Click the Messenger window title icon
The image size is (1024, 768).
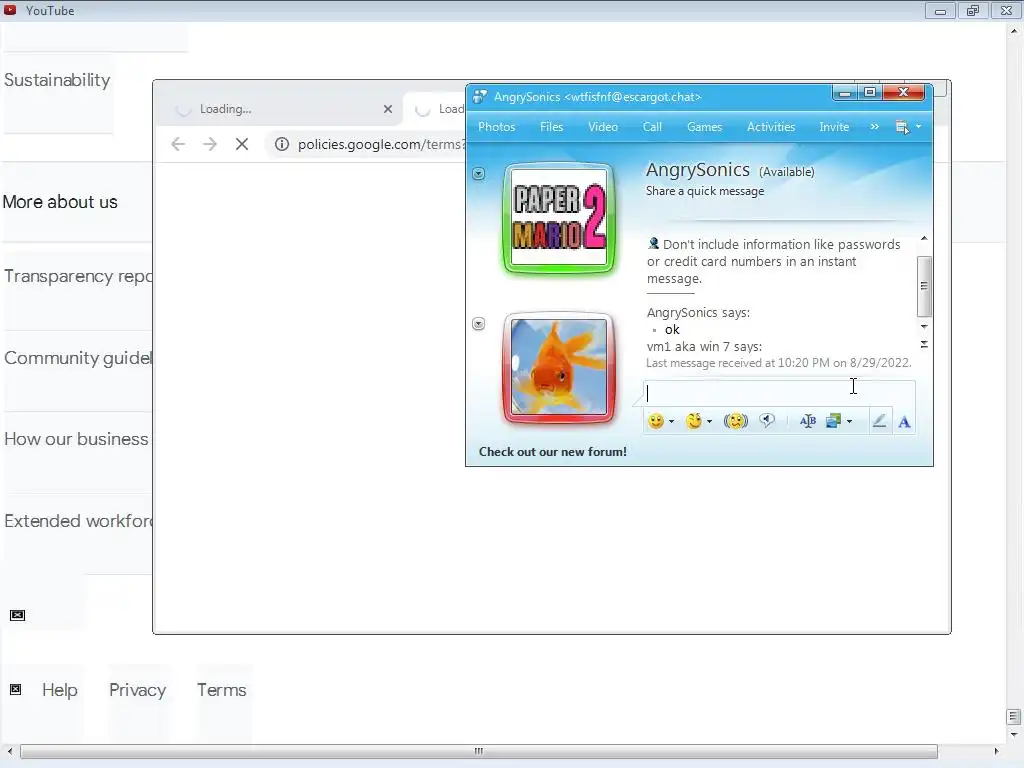coord(480,97)
